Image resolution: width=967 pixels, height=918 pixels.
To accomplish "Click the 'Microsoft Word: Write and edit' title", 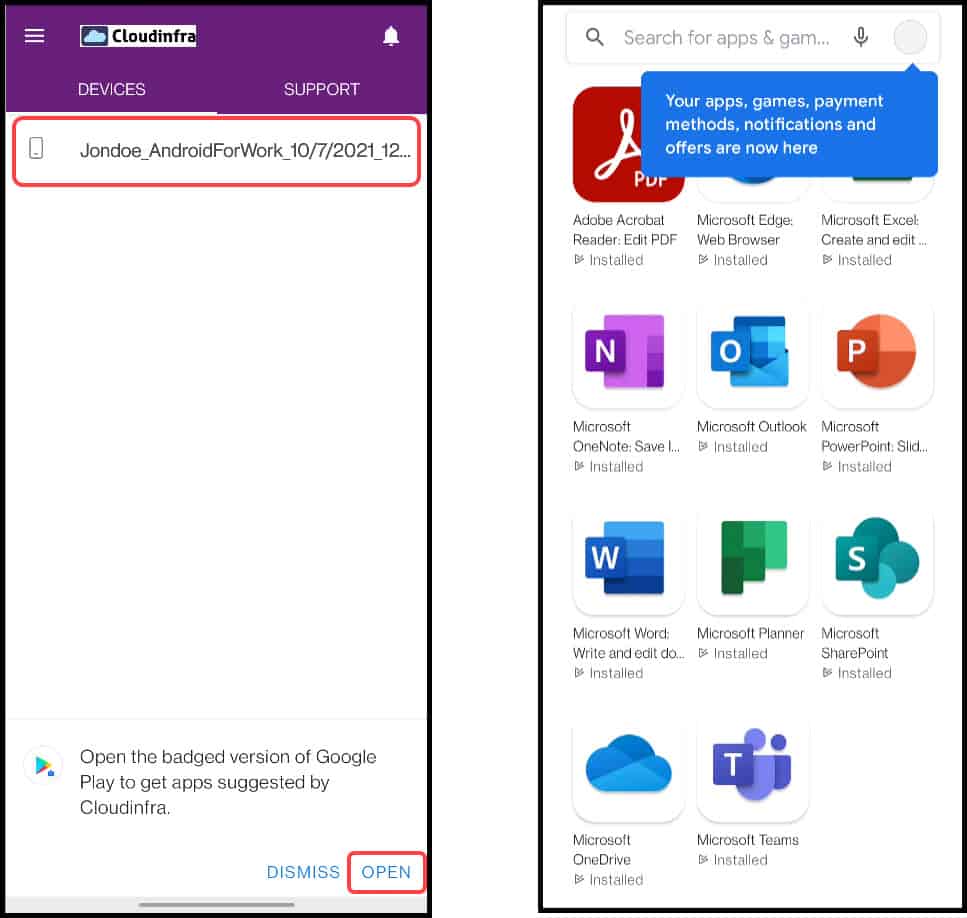I will (628, 642).
